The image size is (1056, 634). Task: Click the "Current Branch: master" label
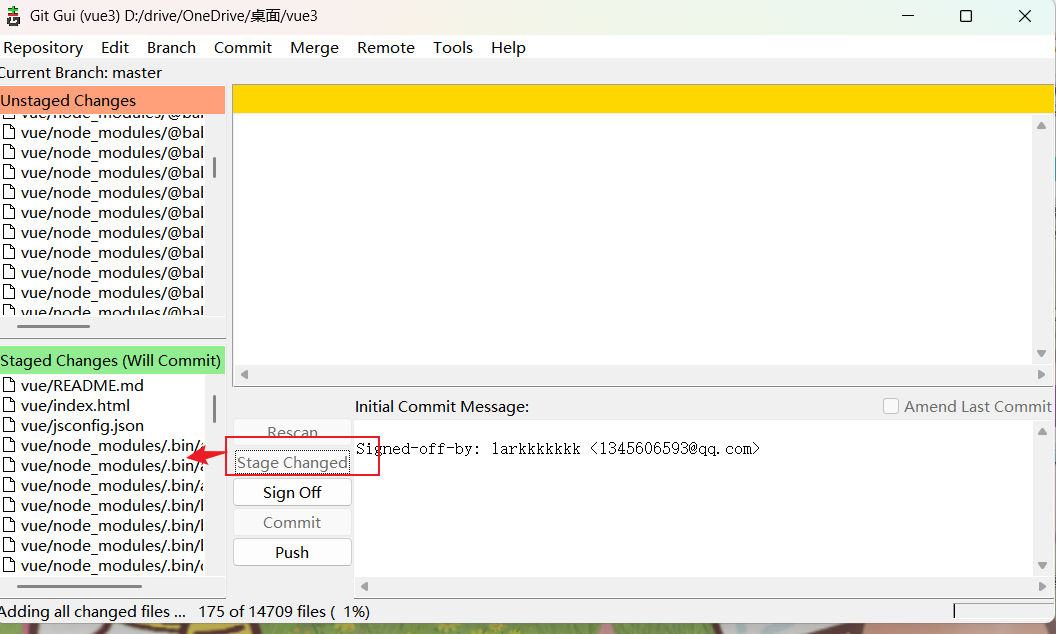(81, 73)
